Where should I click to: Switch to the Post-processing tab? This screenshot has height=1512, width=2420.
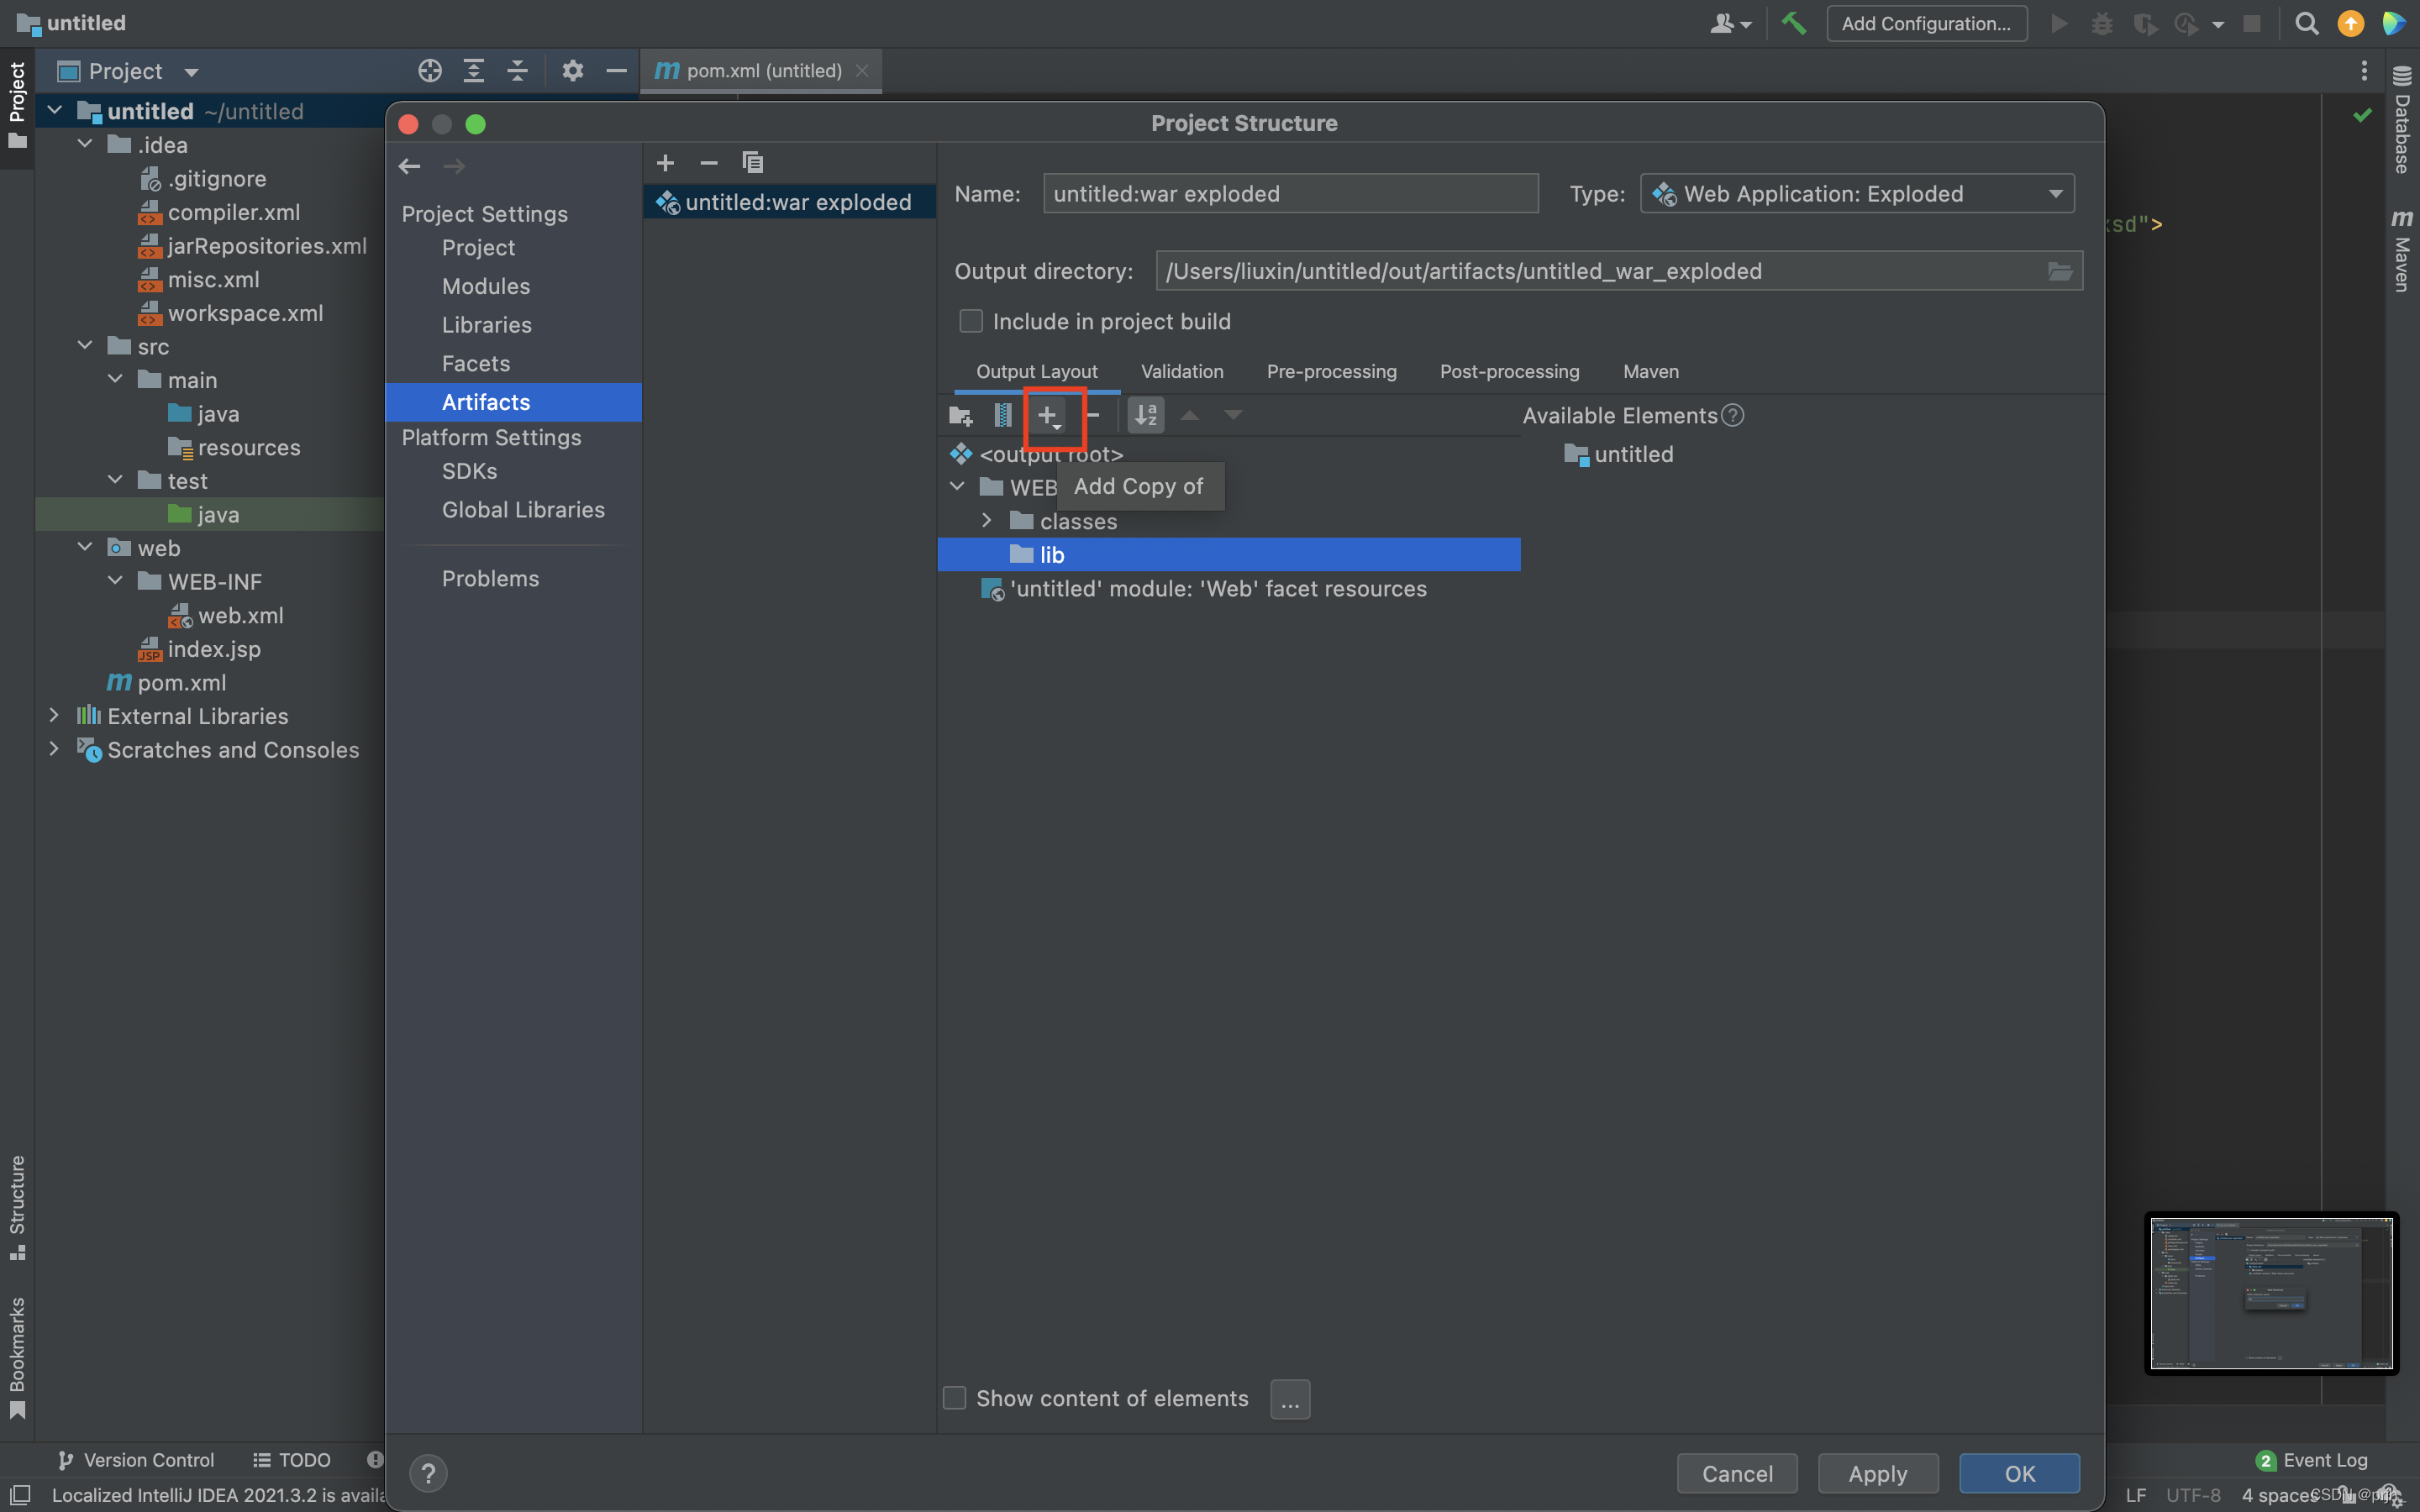1509,370
